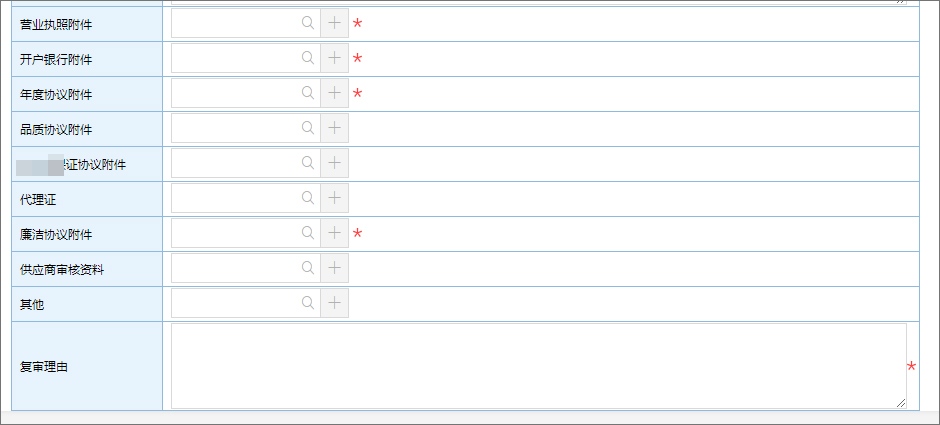Click plus button for 供应商审核资料
The height and width of the screenshot is (425, 940).
(x=334, y=268)
